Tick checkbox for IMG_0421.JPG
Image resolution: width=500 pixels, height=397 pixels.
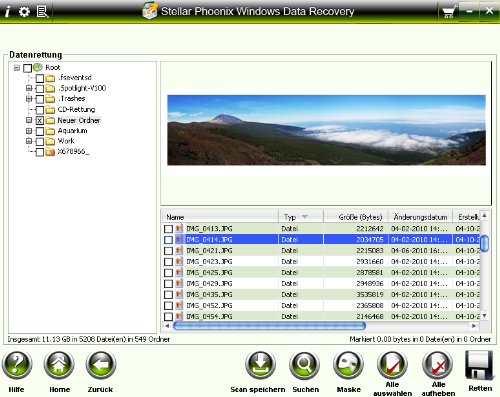pos(169,251)
